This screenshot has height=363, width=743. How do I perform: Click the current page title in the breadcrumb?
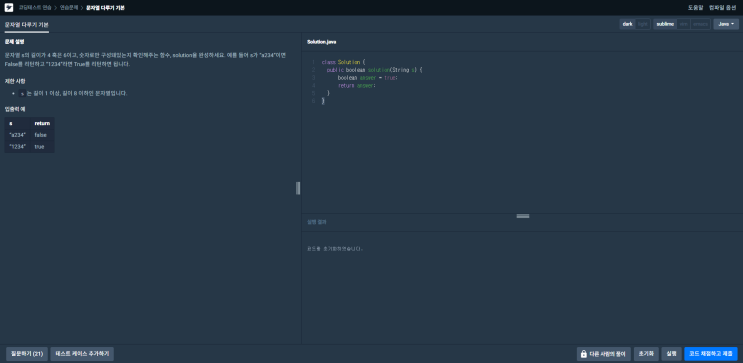(x=105, y=8)
